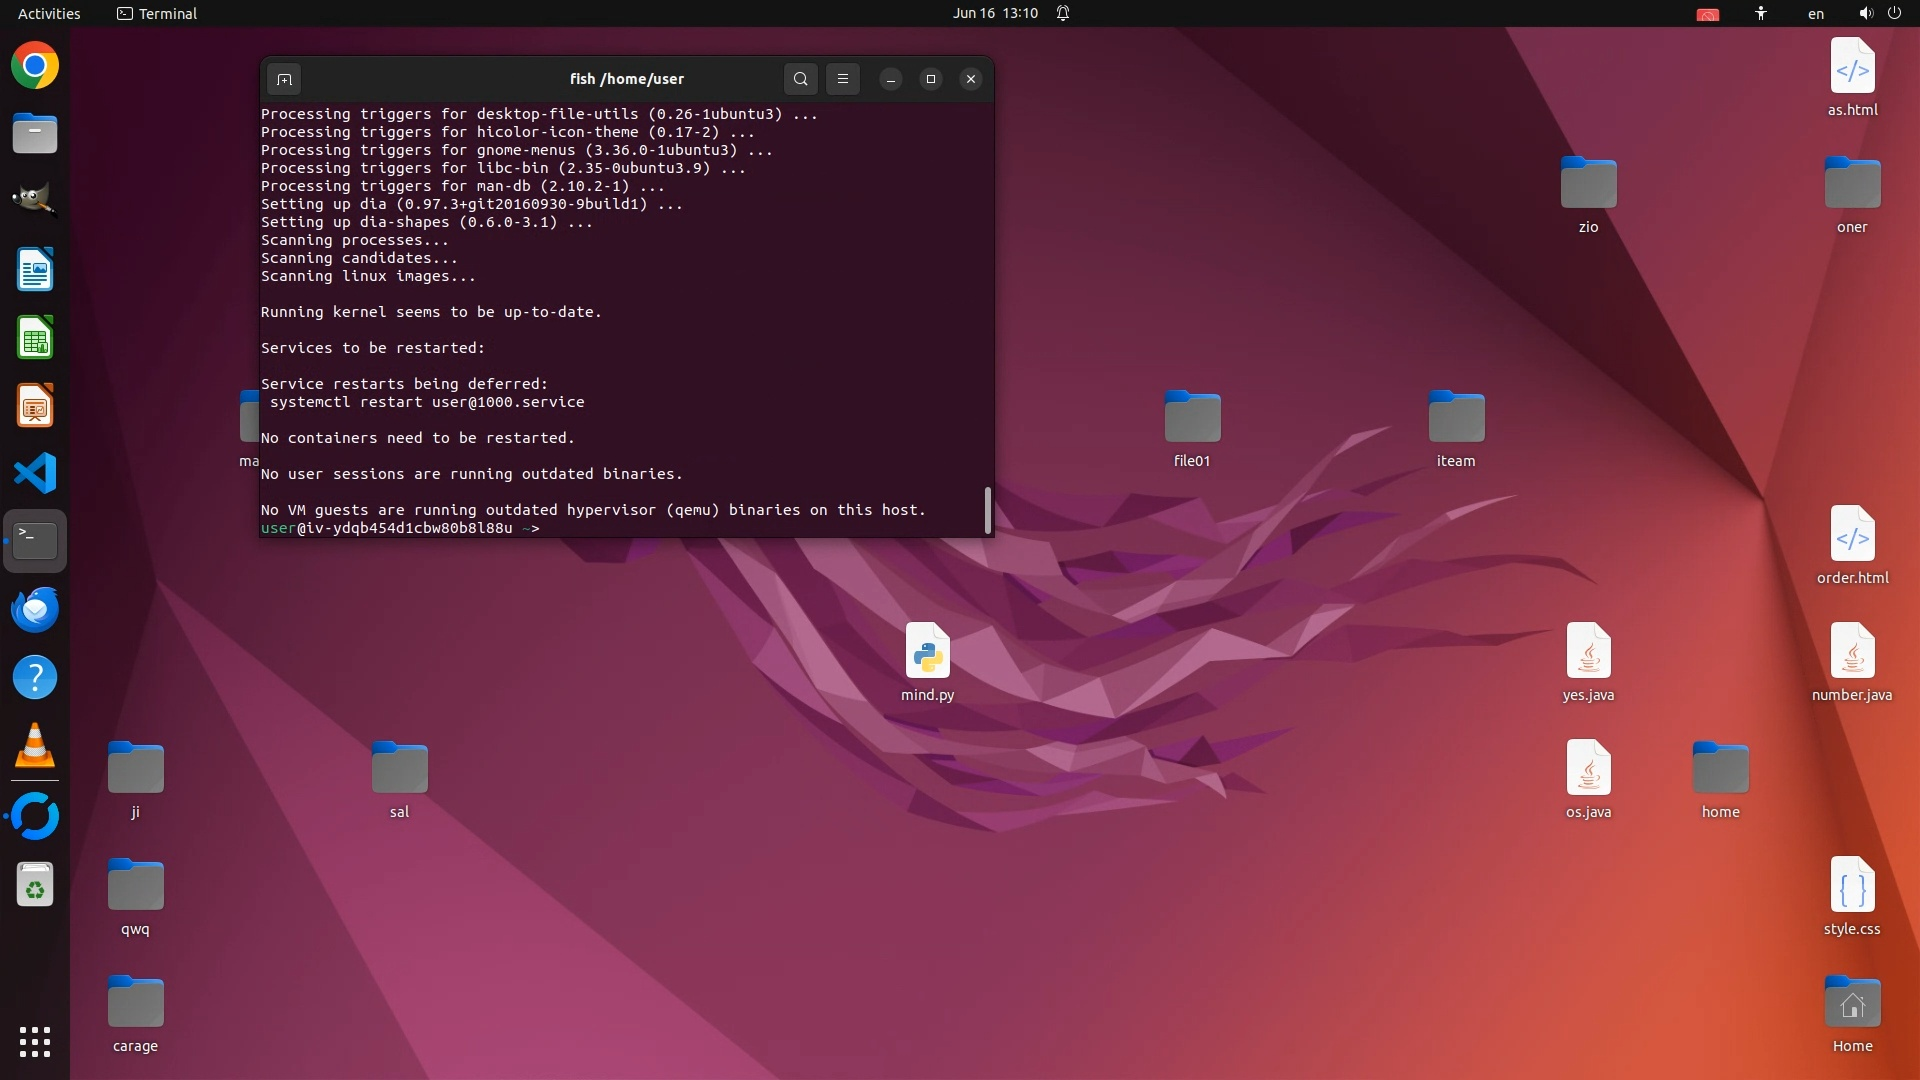The width and height of the screenshot is (1920, 1080).
Task: Open the clock and calendar panel
Action: tap(995, 13)
